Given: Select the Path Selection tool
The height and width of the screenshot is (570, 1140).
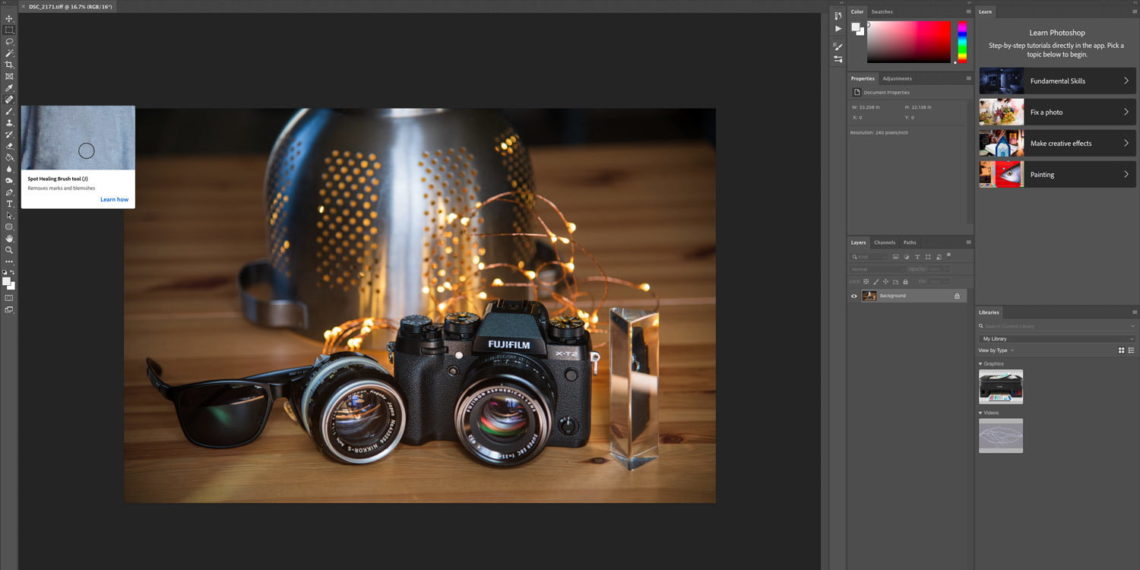Looking at the screenshot, I should tap(9, 215).
